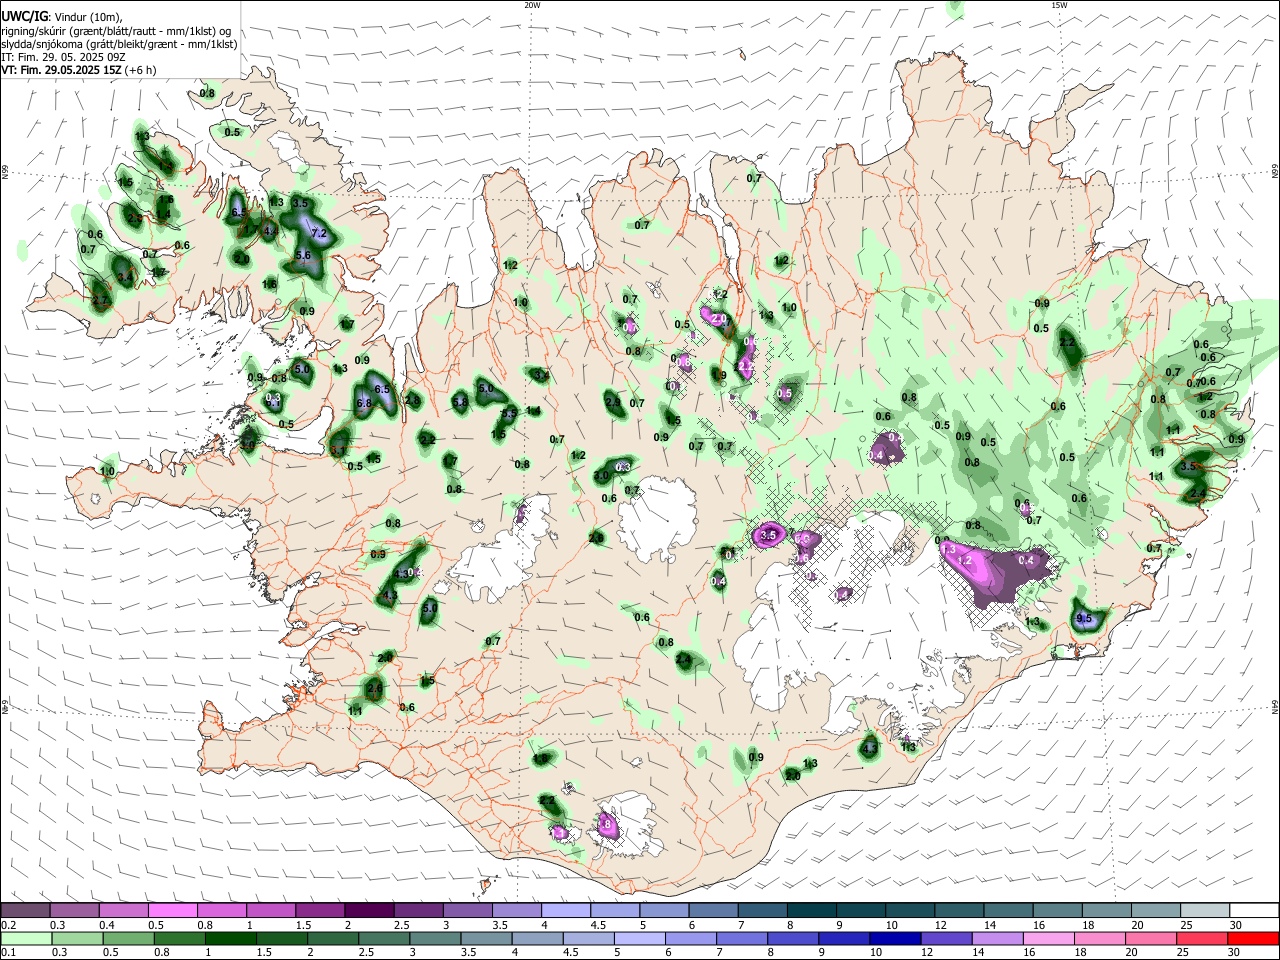Click the dark green 1 swatch in bottom legend
Image resolution: width=1280 pixels, height=960 pixels.
[x=232, y=938]
